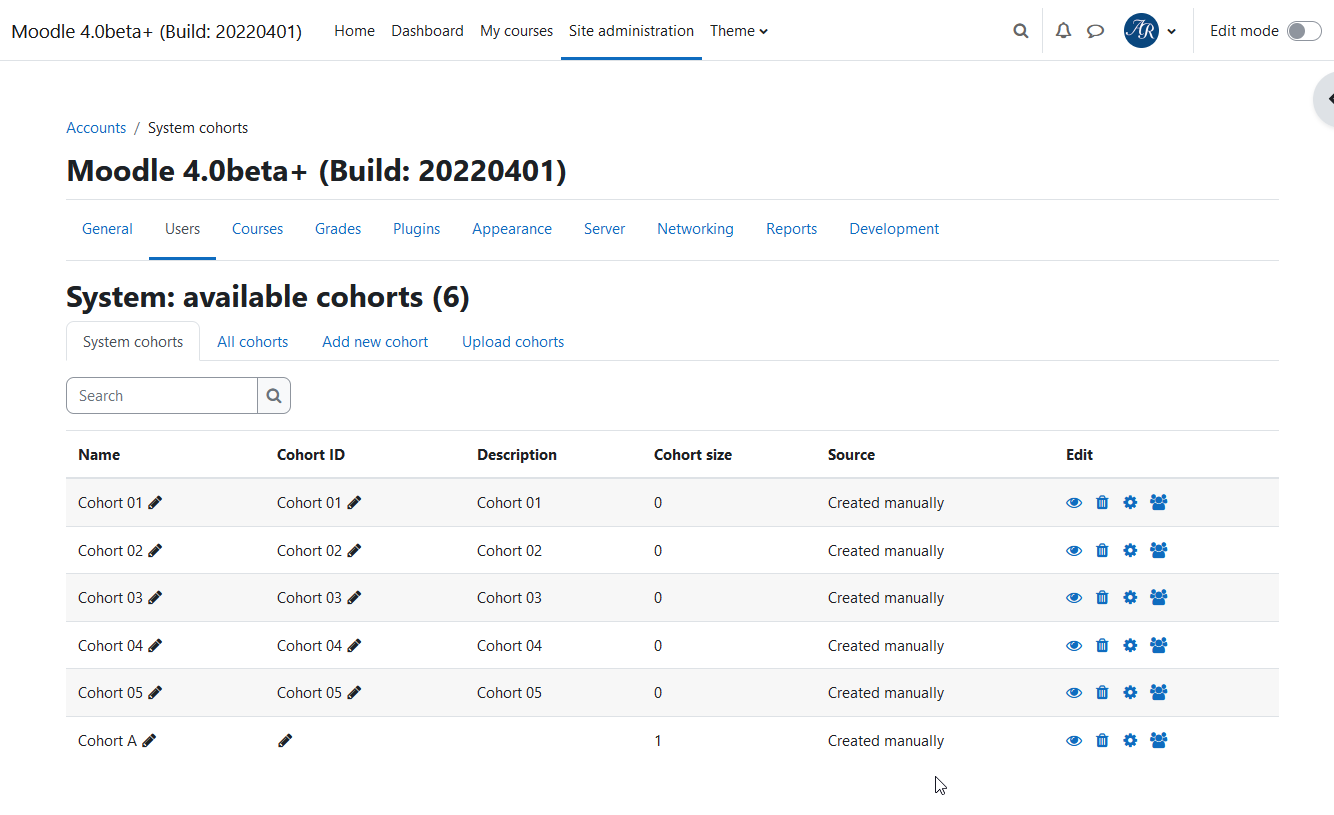Edit name pencil for Cohort 01
This screenshot has width=1334, height=815.
point(155,503)
